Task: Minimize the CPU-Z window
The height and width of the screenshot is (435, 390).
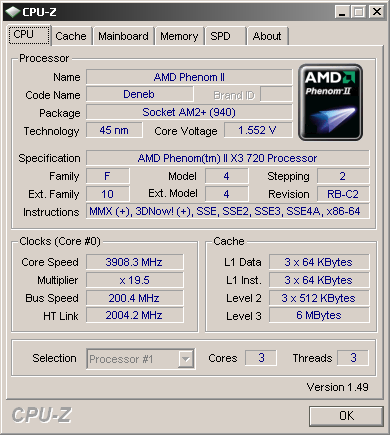Action: (342, 12)
